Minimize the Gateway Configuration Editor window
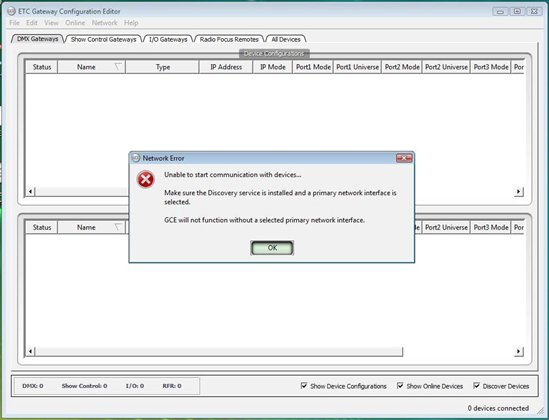The height and width of the screenshot is (420, 549). pos(500,11)
